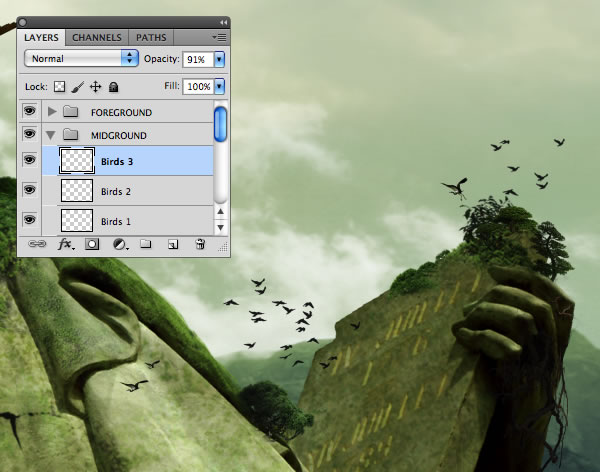The height and width of the screenshot is (472, 600).
Task: Click the layers list scrollbar thumb
Action: pos(220,124)
